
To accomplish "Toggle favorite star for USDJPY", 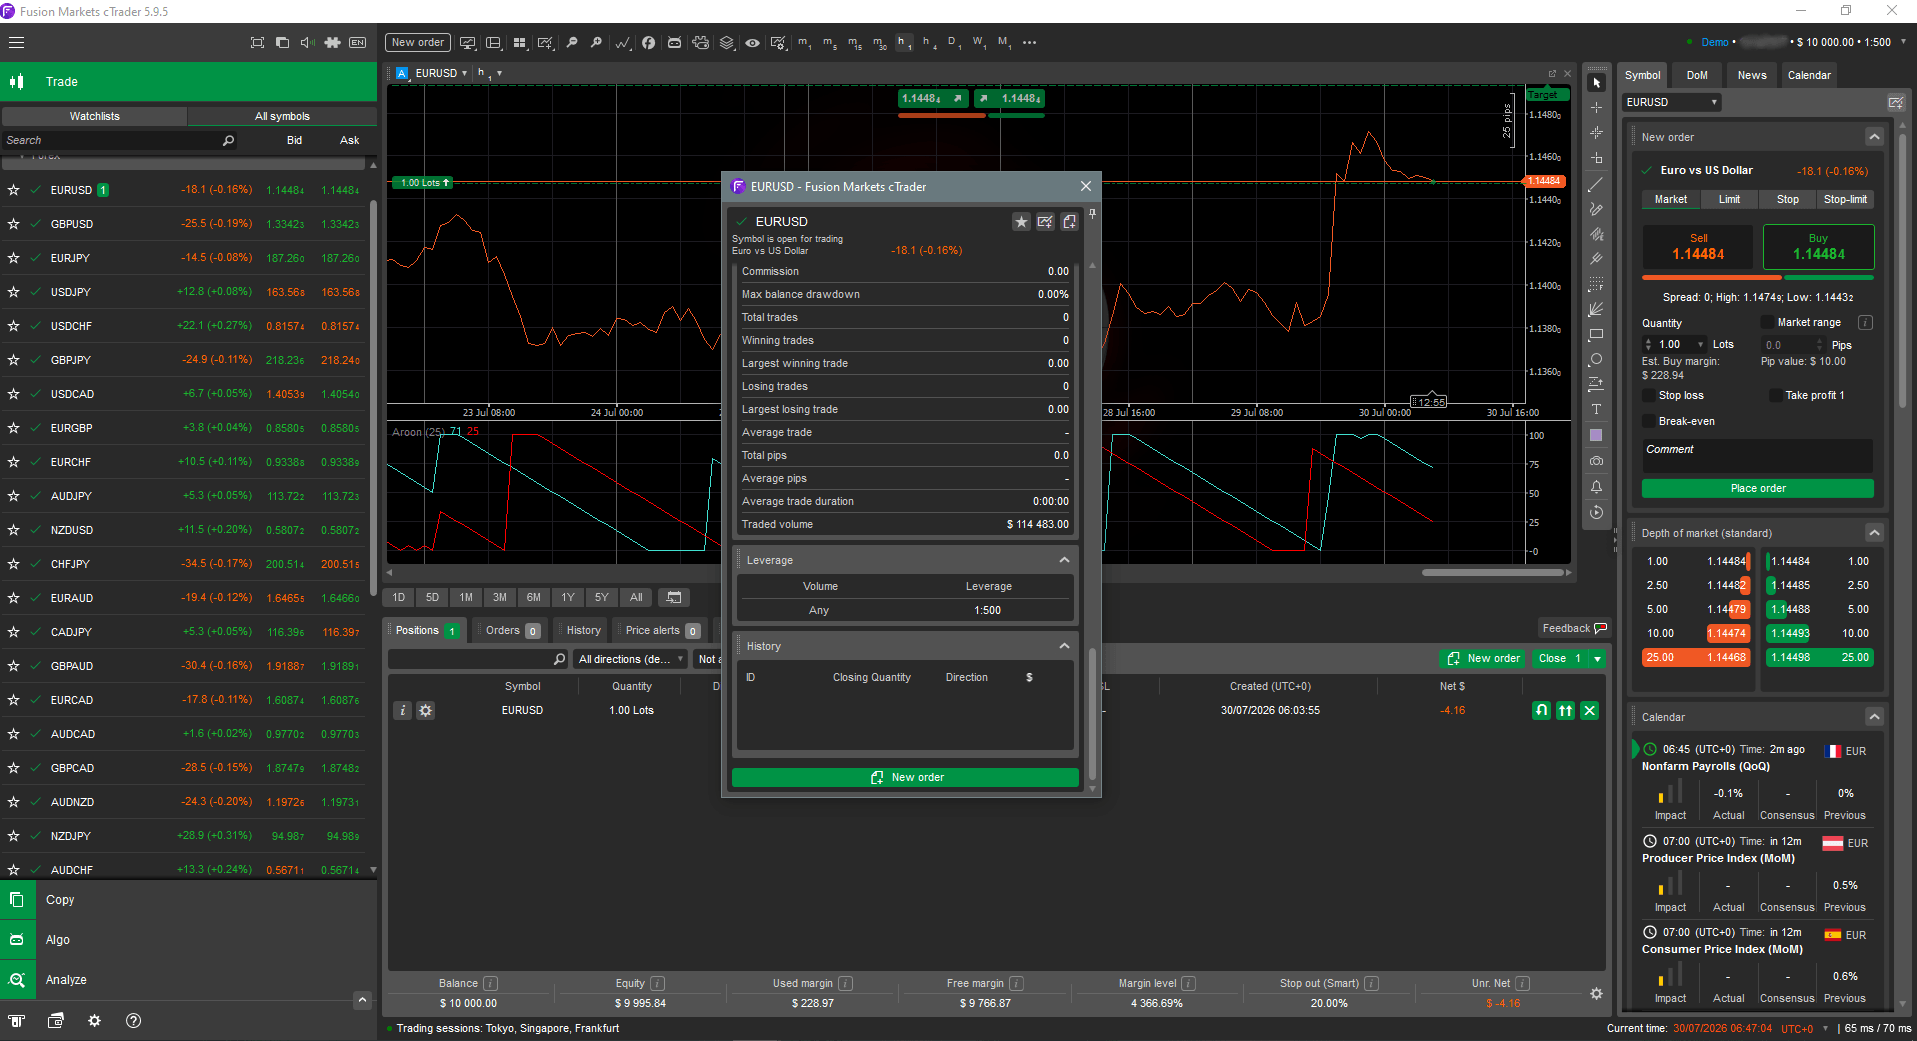I will tap(14, 292).
